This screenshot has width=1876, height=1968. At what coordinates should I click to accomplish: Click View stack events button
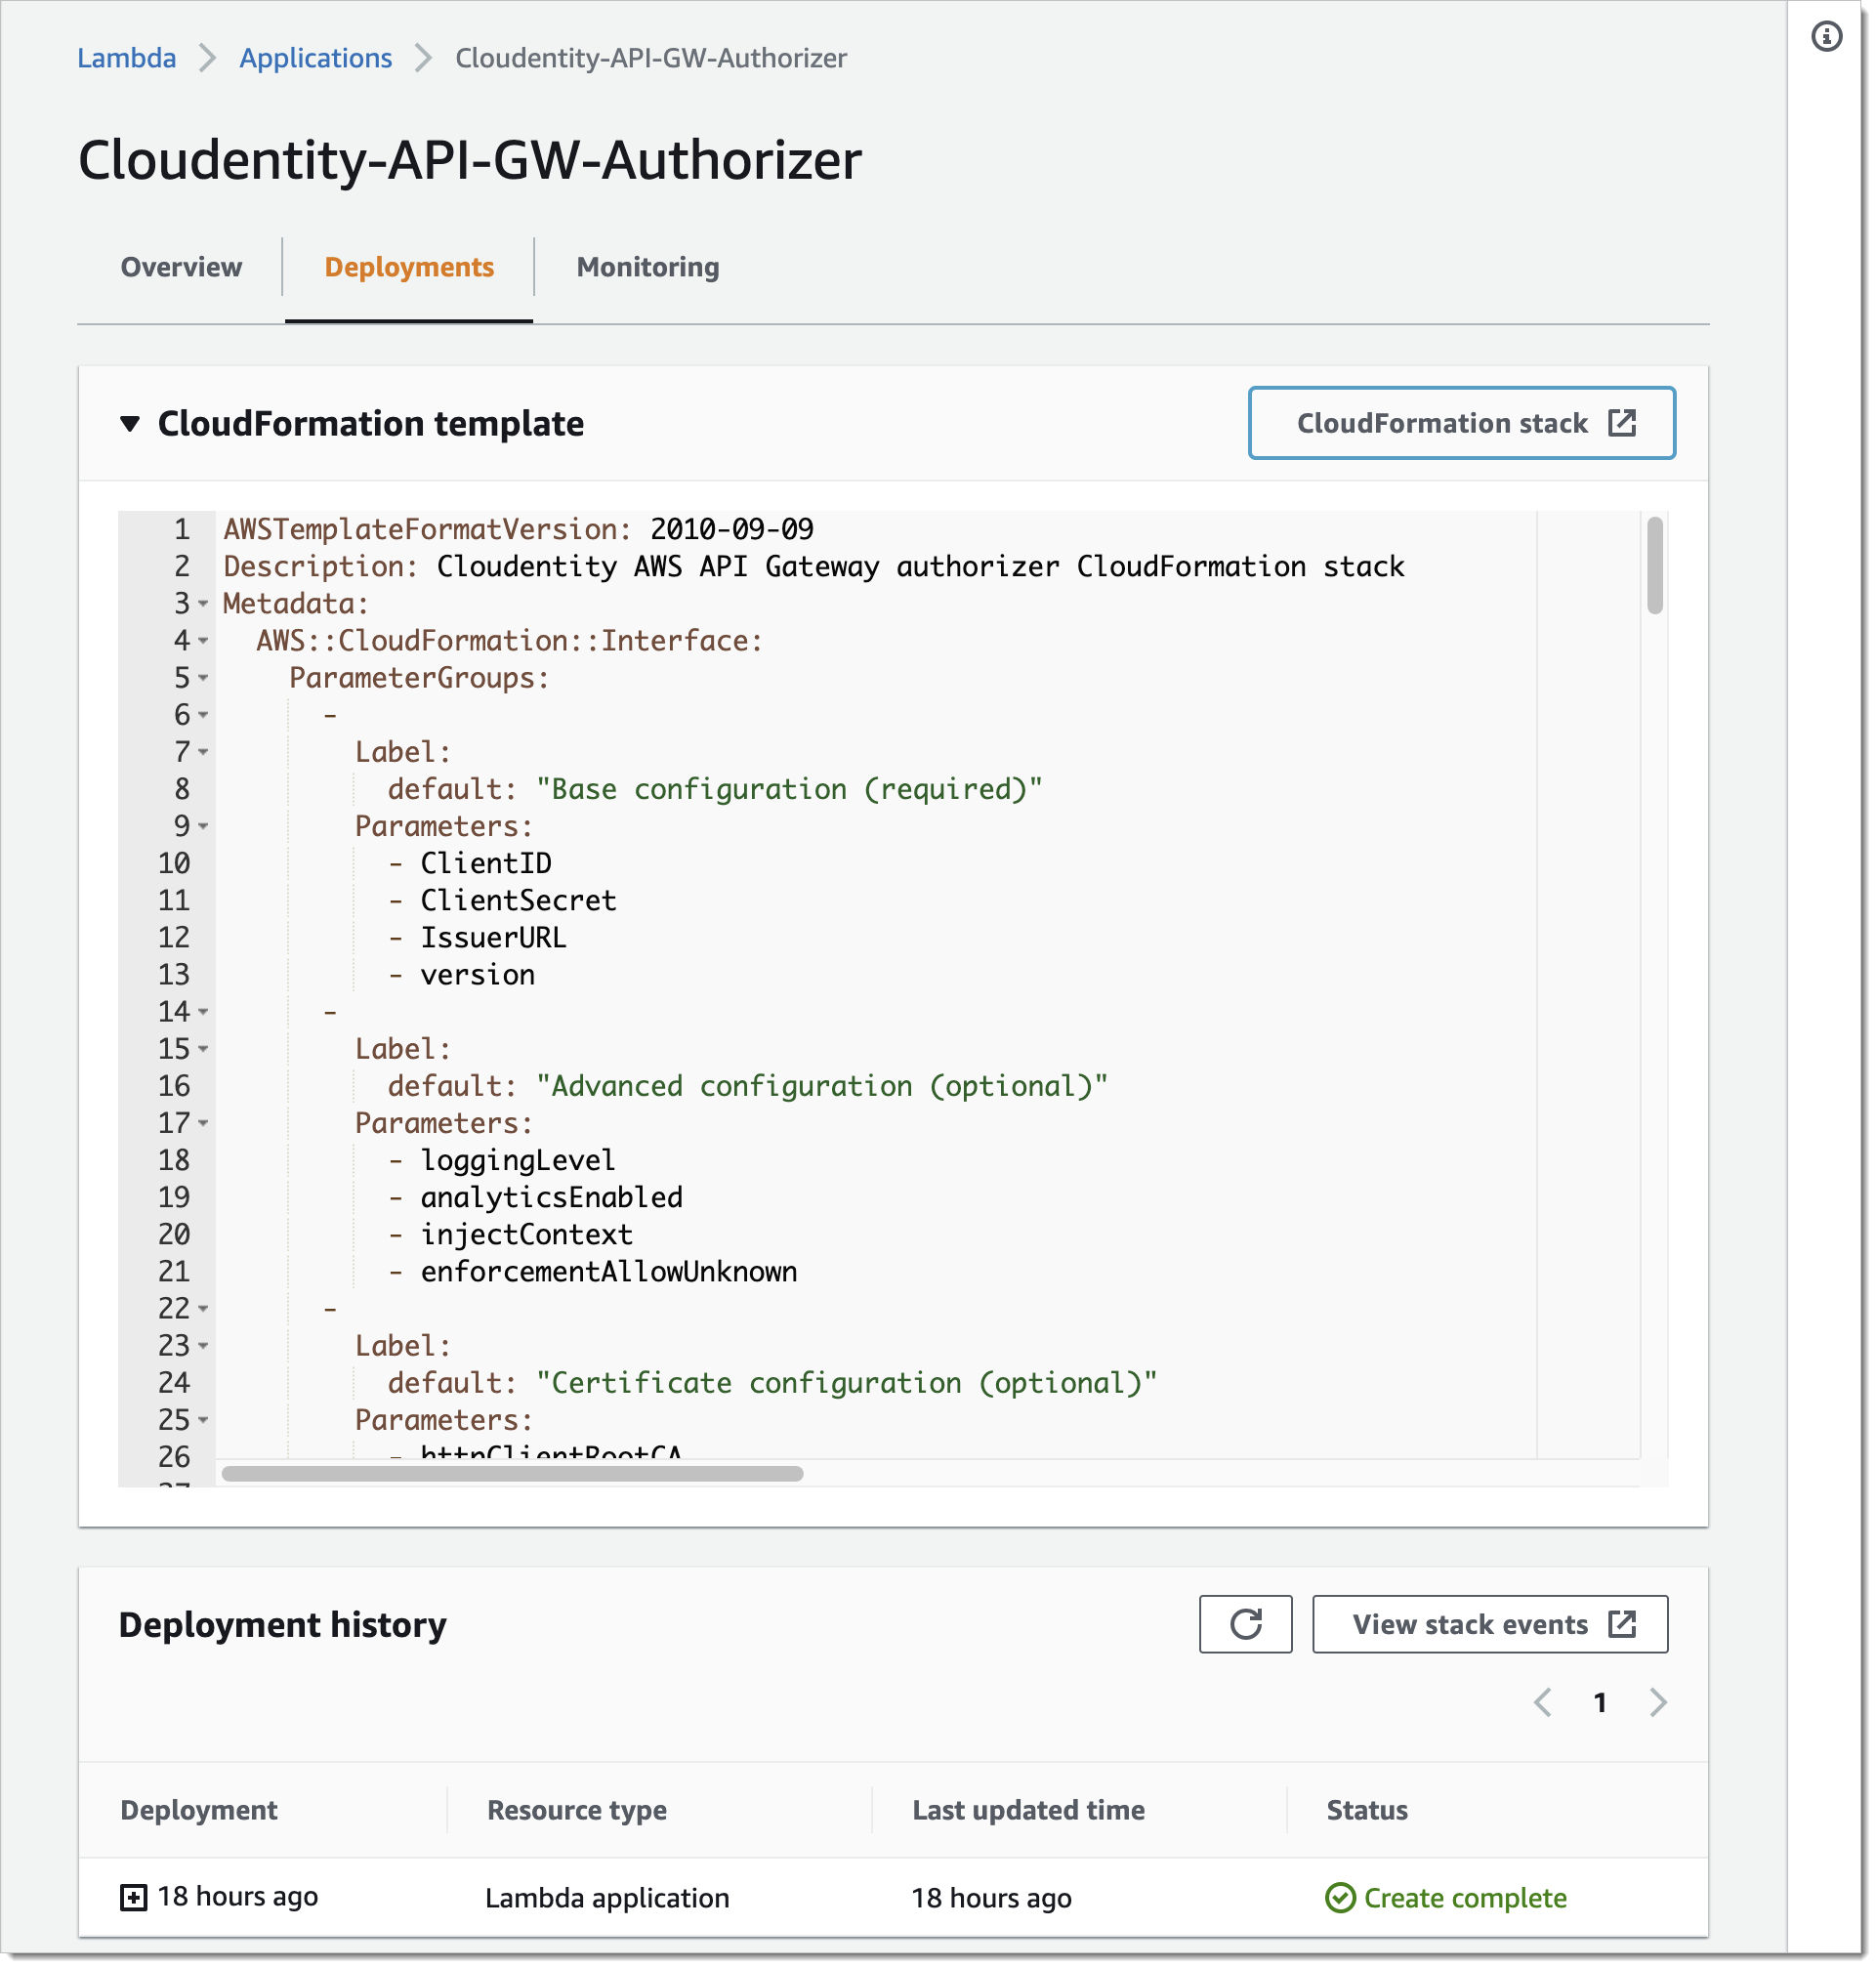[1489, 1624]
